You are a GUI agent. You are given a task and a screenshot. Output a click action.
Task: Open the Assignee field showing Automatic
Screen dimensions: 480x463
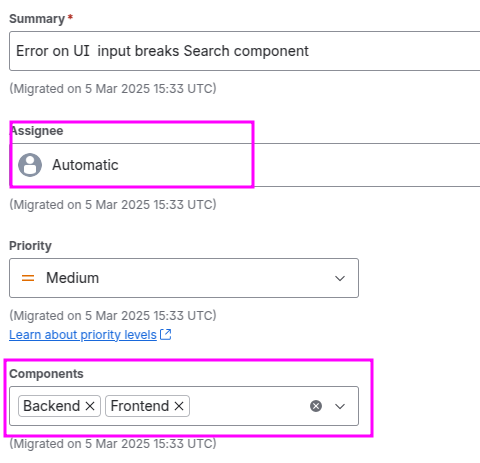[245, 165]
